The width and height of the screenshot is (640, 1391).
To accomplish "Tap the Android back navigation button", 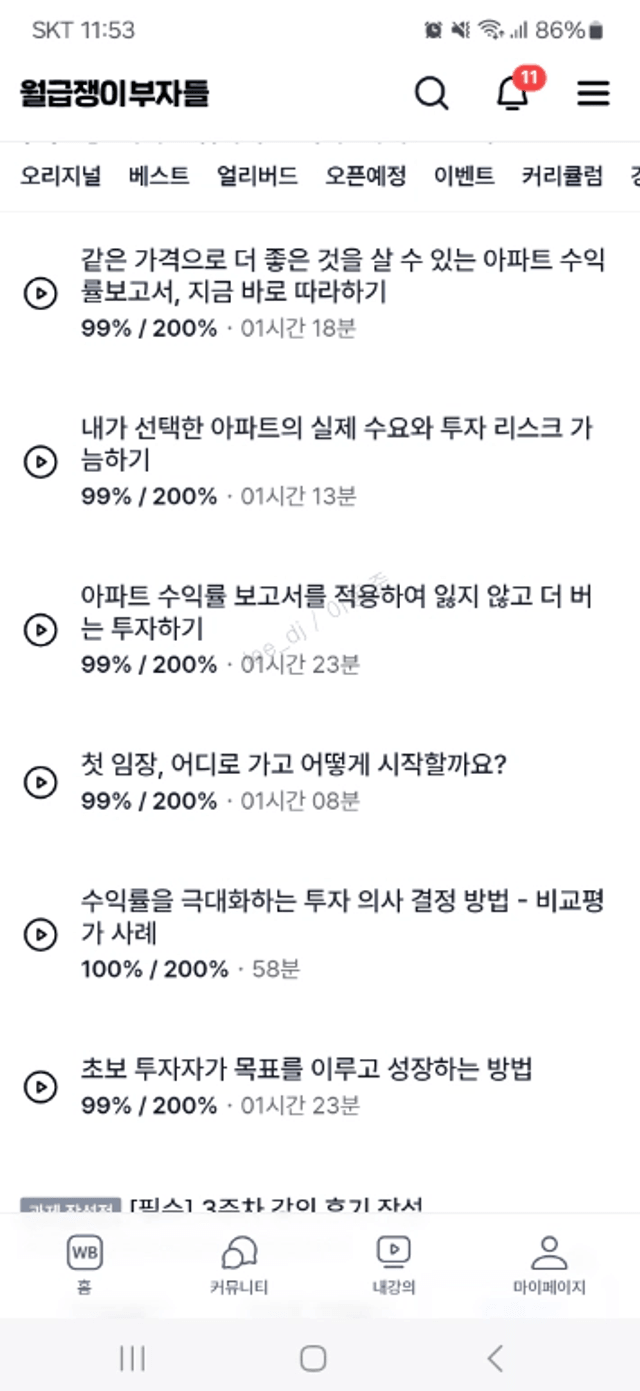I will [x=495, y=1357].
